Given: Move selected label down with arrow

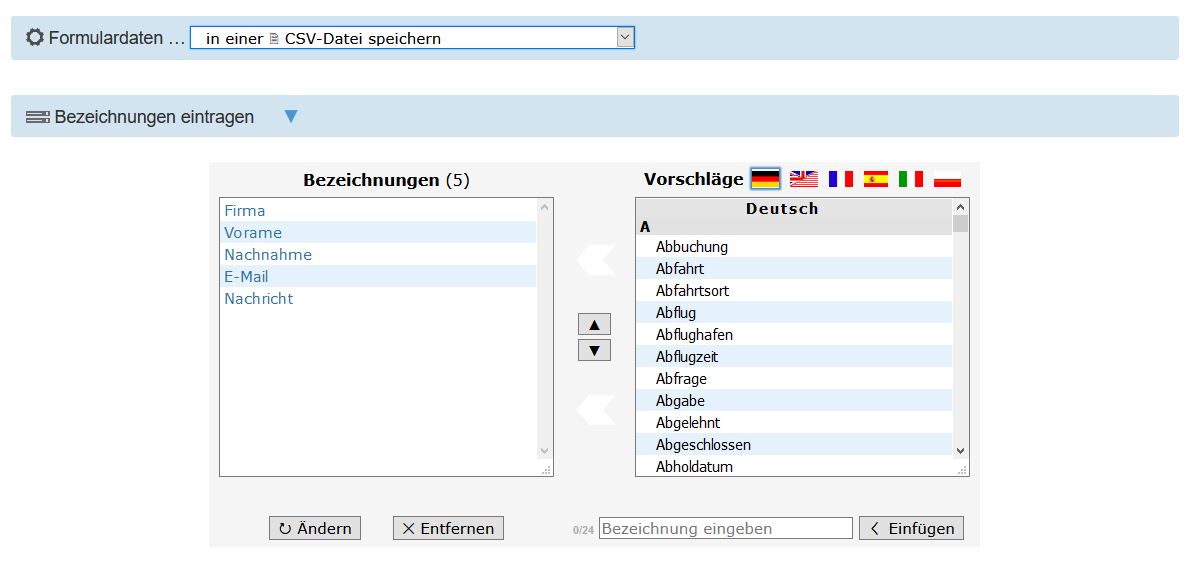Looking at the screenshot, I should coord(594,350).
